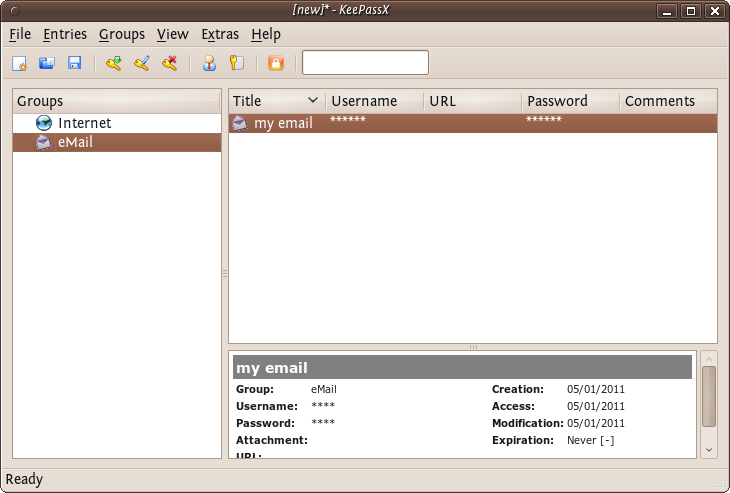This screenshot has height=493, width=730.
Task: Open the Extras menu
Action: (x=220, y=34)
